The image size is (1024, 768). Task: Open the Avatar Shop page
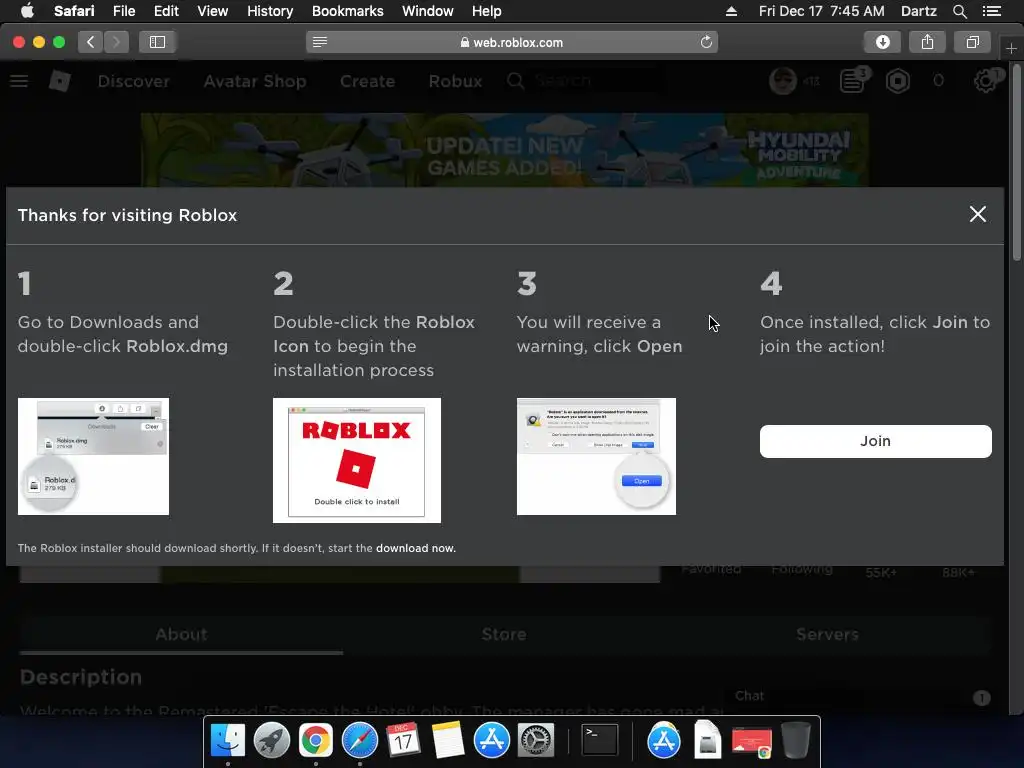[x=255, y=81]
